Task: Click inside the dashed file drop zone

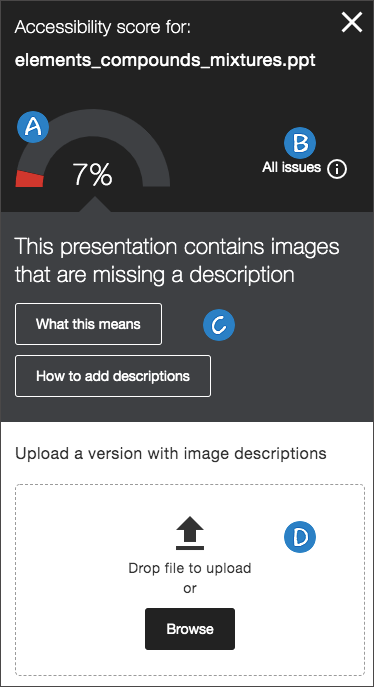Action: [x=190, y=580]
